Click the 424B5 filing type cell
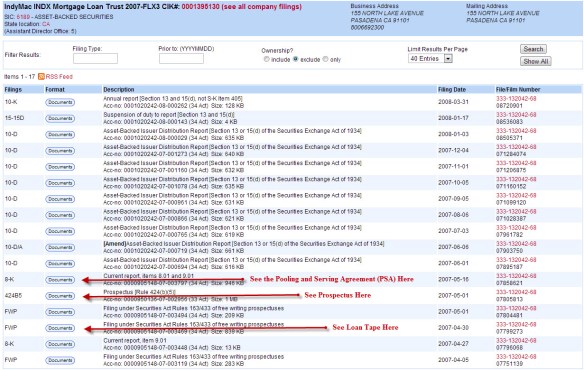584x370 pixels. tap(13, 295)
